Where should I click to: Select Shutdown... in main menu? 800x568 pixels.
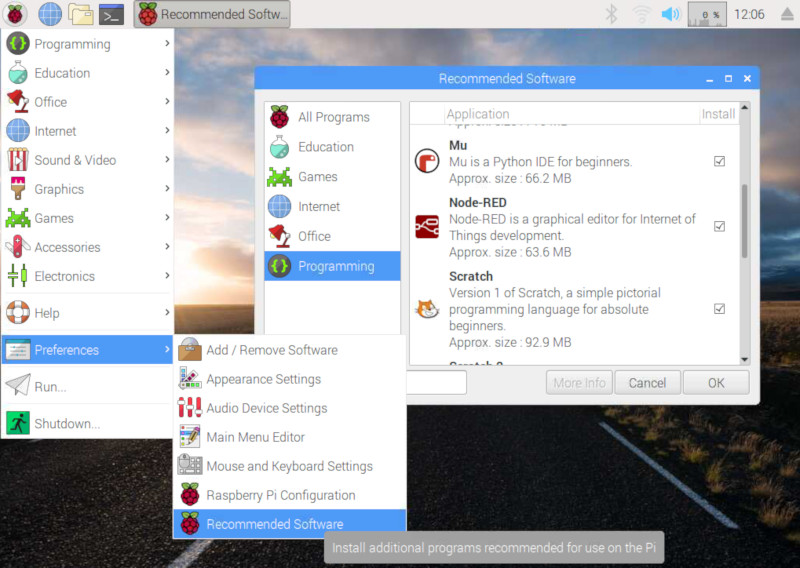pos(87,423)
